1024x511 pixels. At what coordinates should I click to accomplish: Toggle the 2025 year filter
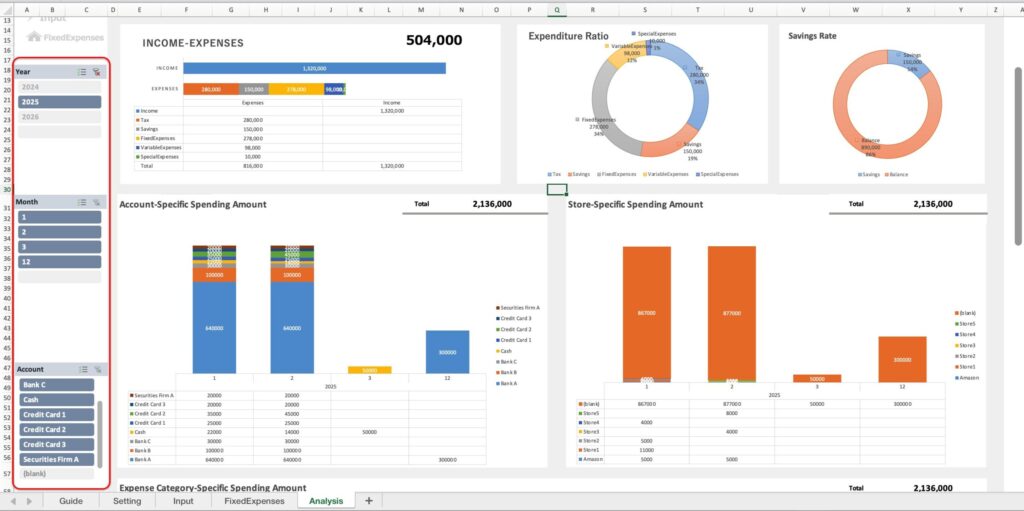coord(59,102)
